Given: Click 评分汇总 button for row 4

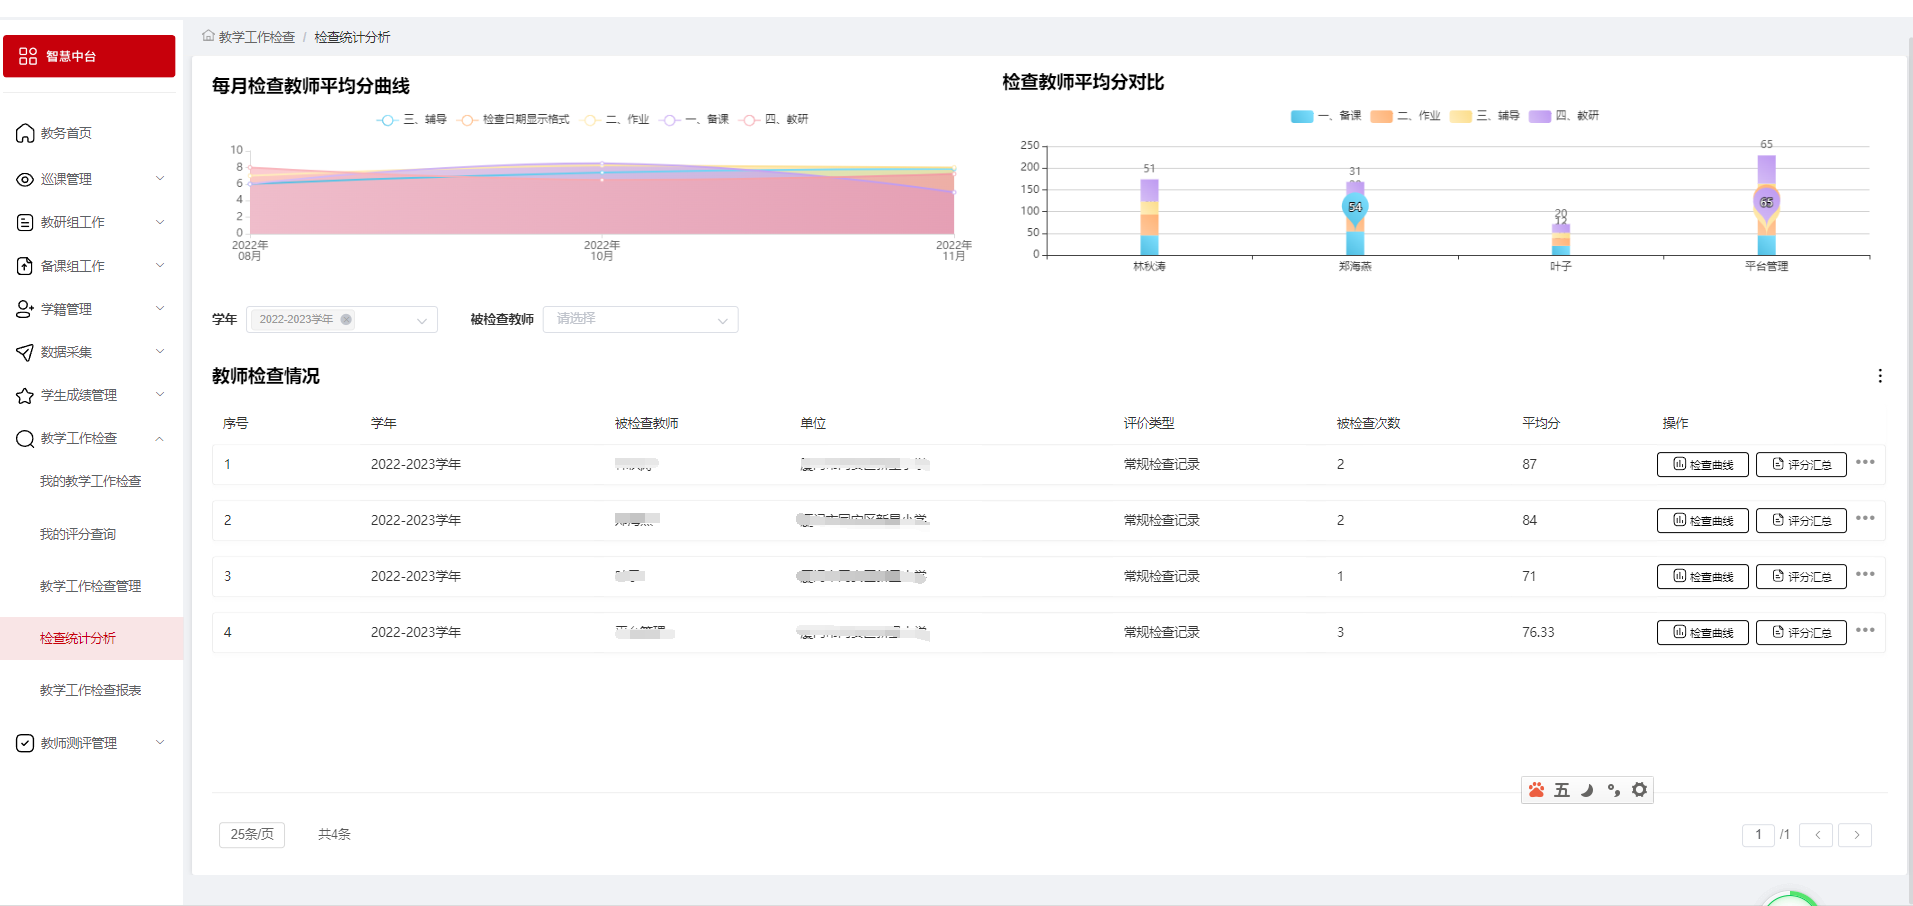Looking at the screenshot, I should [x=1801, y=633].
